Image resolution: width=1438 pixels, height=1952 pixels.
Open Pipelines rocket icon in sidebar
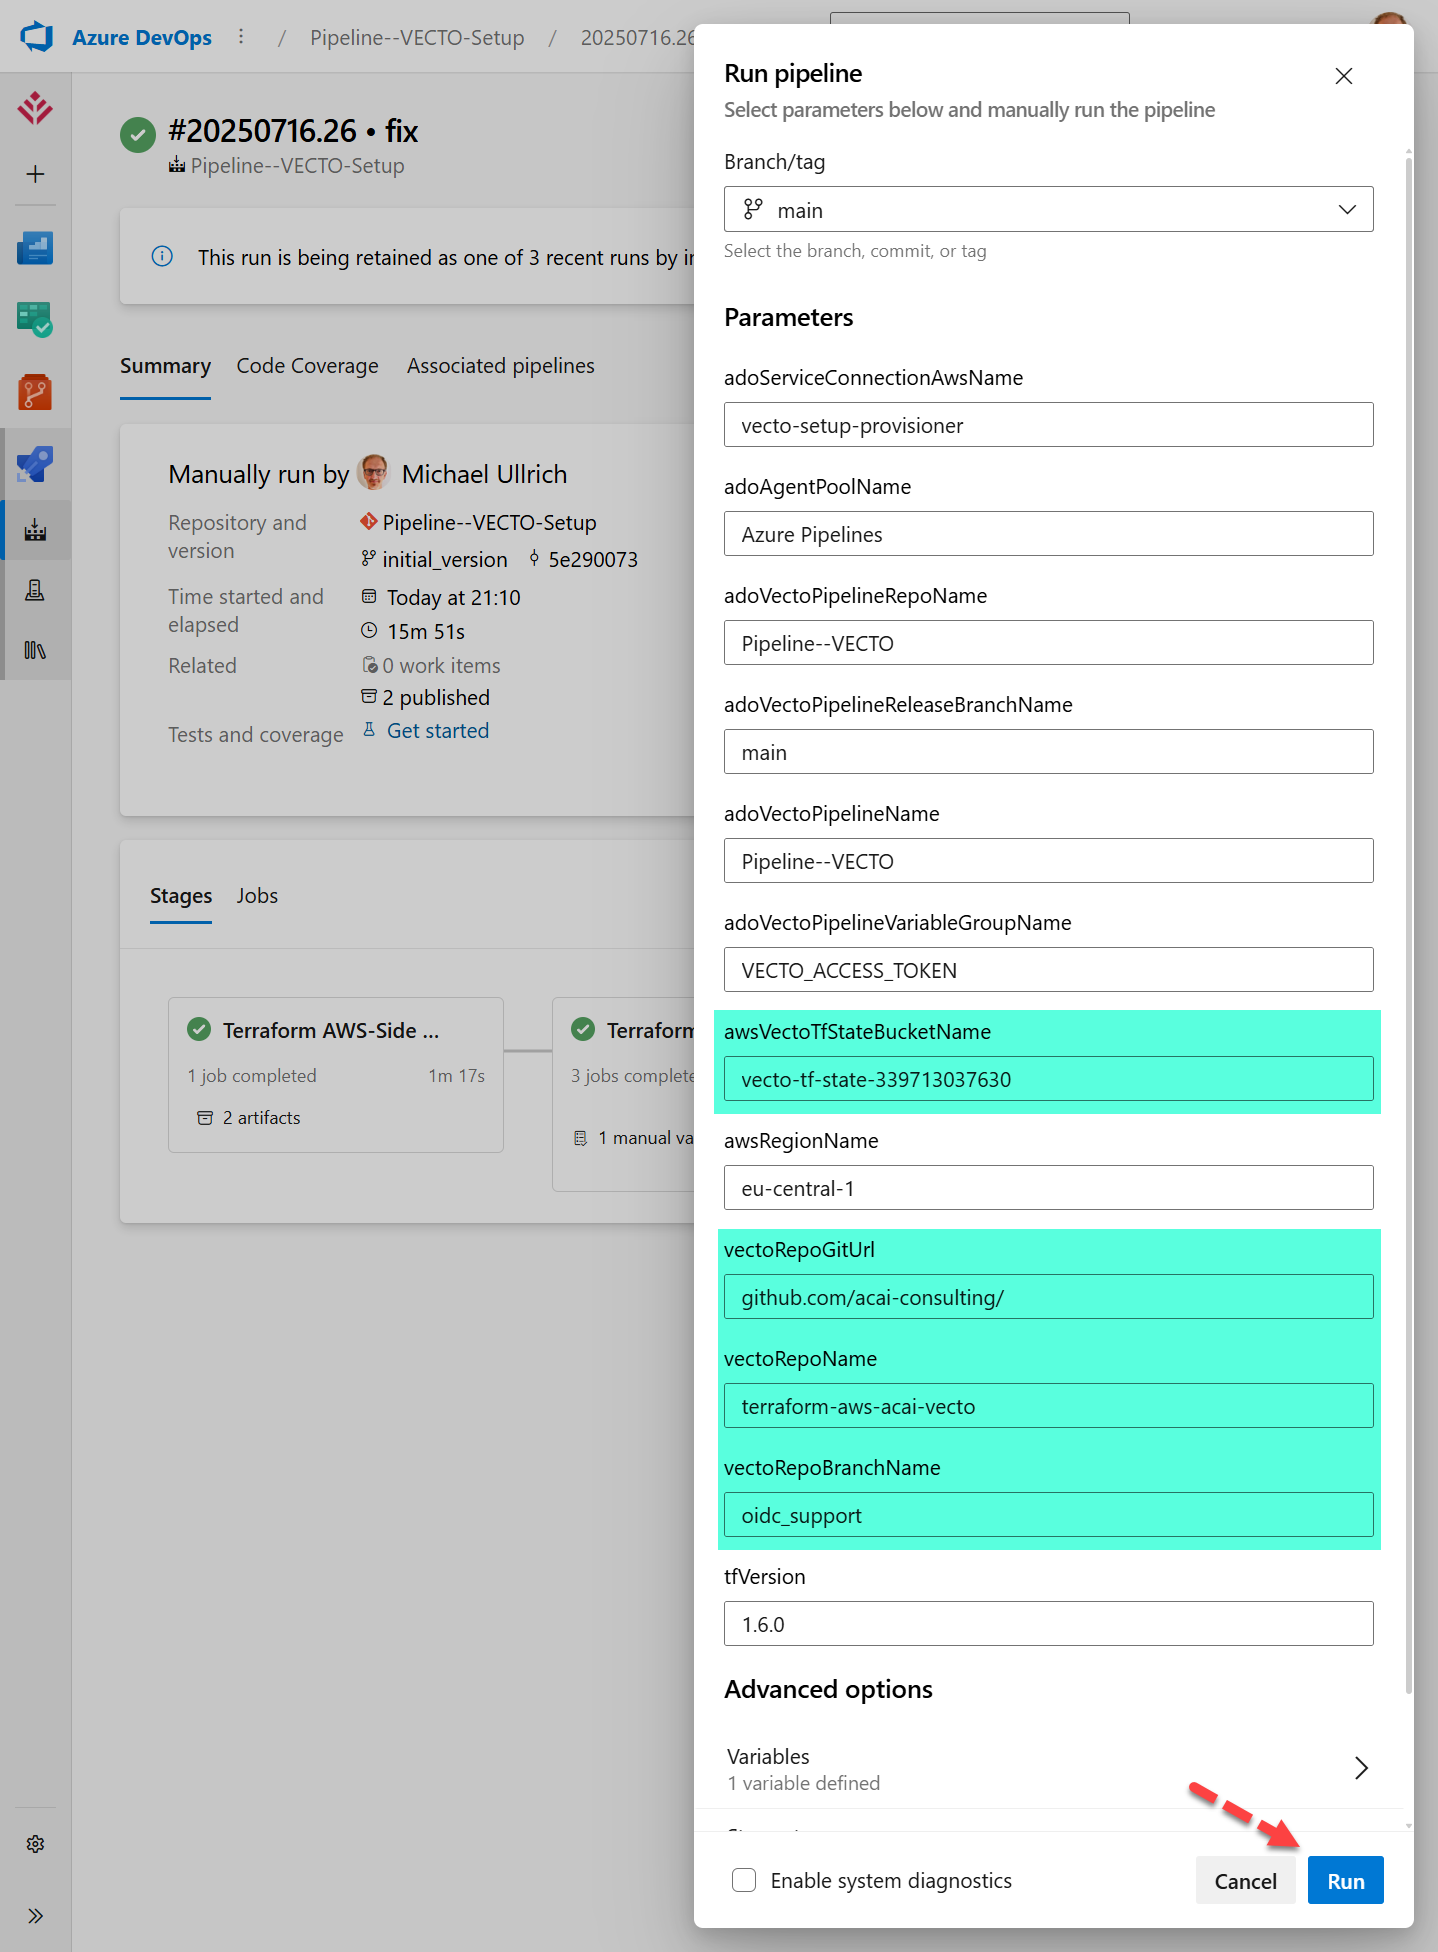pos(35,464)
